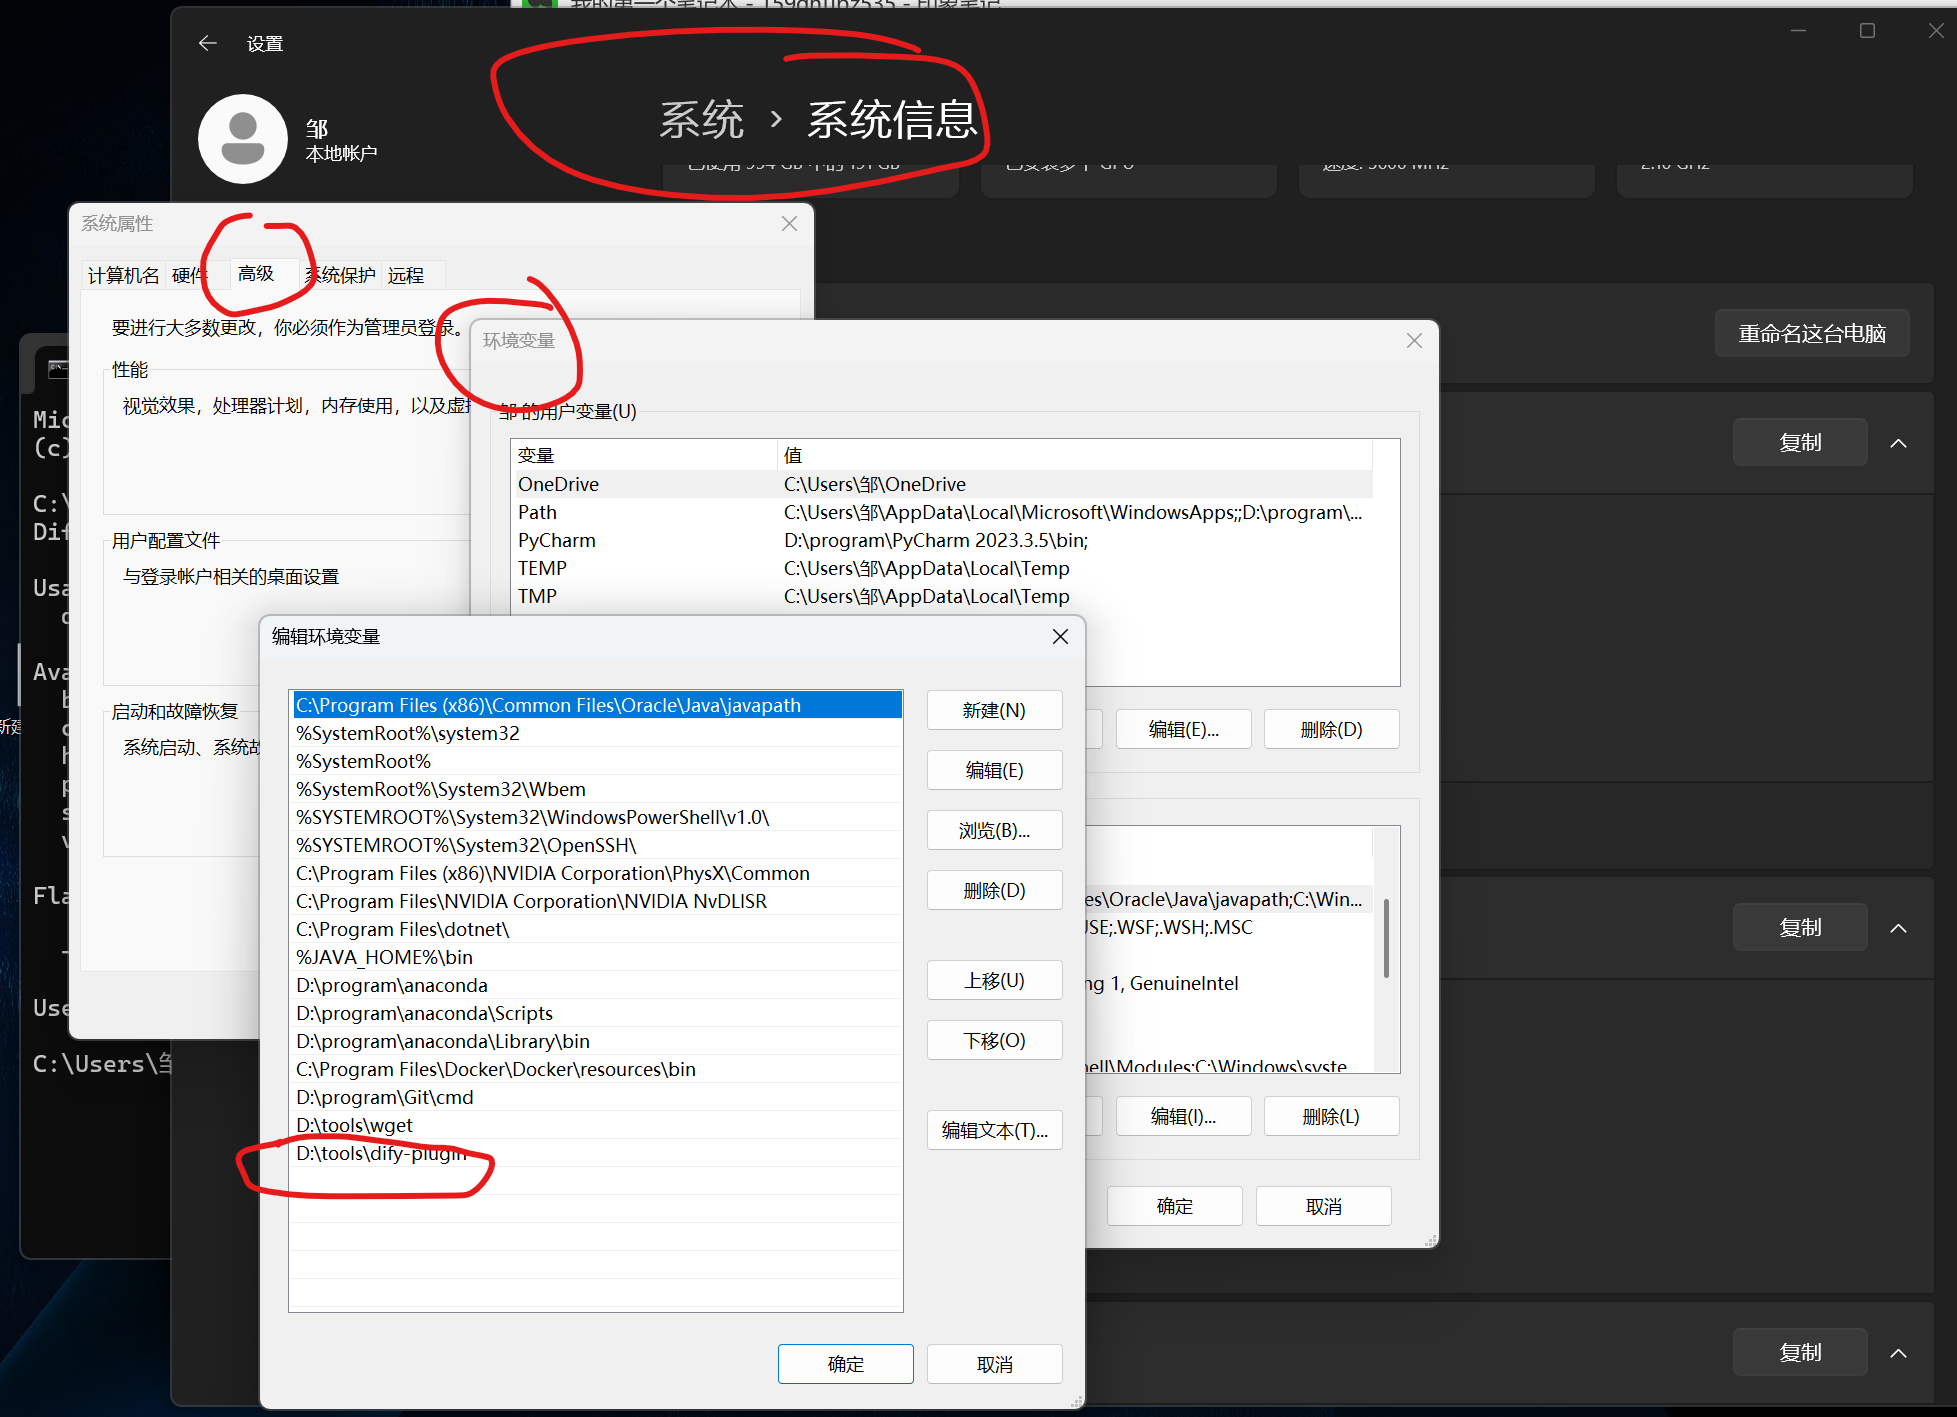Close the Edit environment variable dialog
The width and height of the screenshot is (1957, 1417).
click(x=1060, y=637)
